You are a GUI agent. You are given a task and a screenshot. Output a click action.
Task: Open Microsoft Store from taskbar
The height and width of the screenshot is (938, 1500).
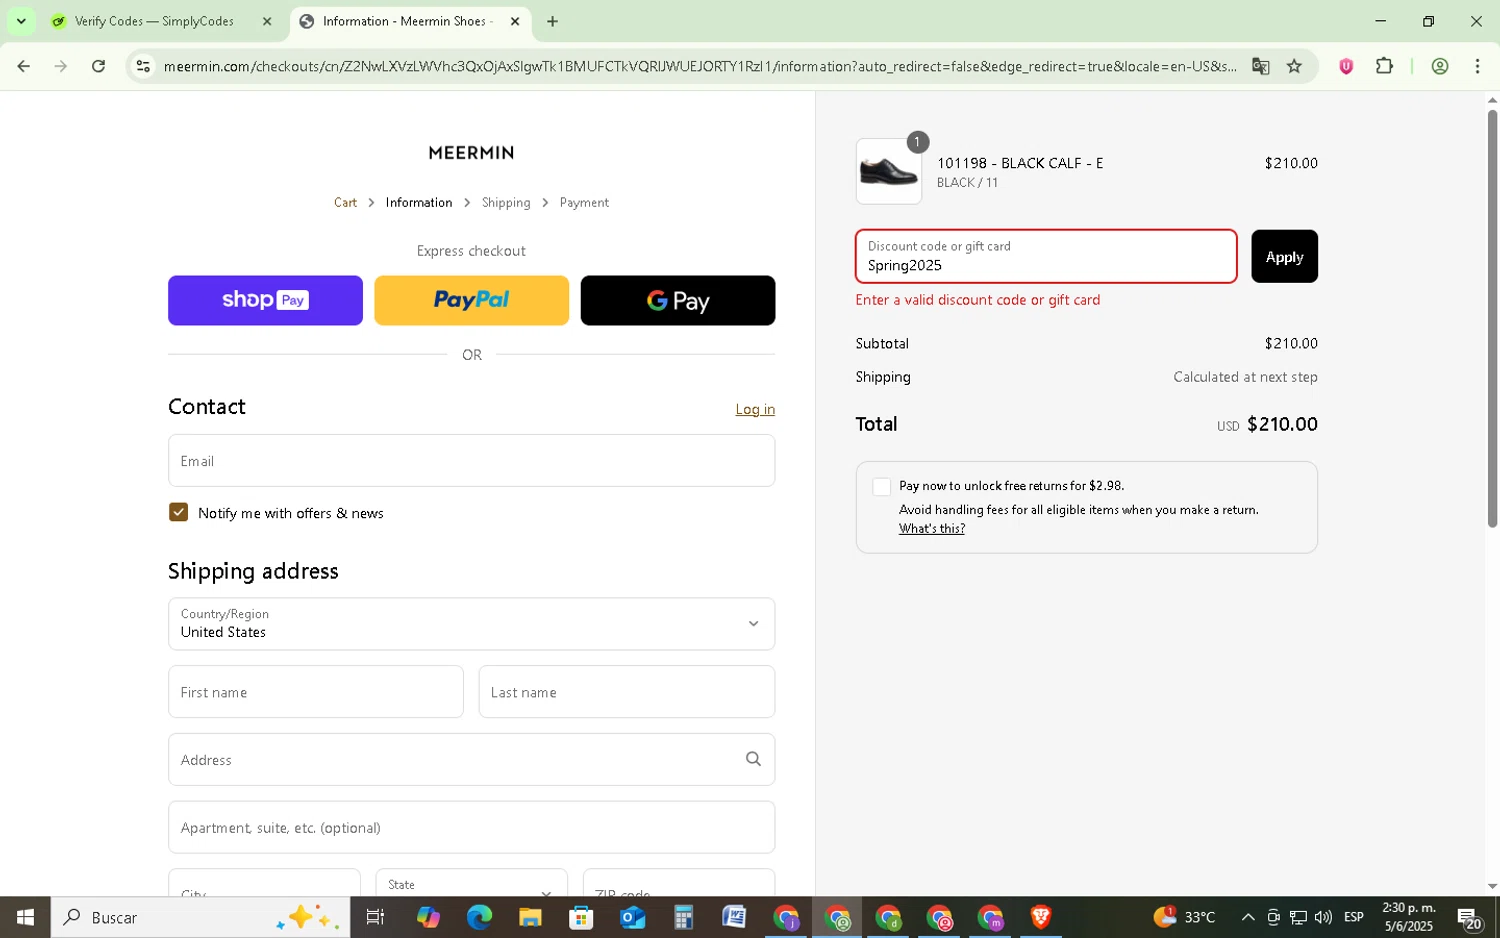pos(581,917)
